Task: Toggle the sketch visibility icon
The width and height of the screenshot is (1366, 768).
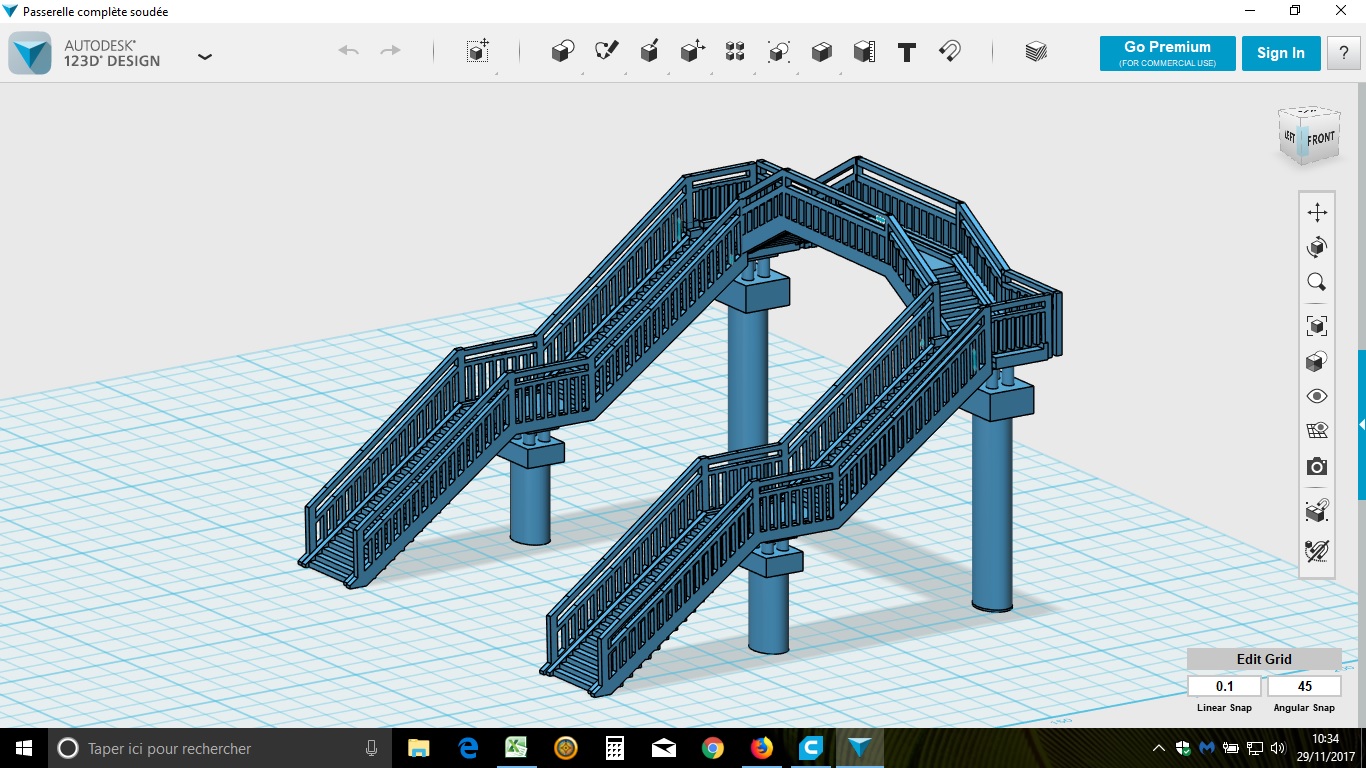Action: [x=1317, y=550]
